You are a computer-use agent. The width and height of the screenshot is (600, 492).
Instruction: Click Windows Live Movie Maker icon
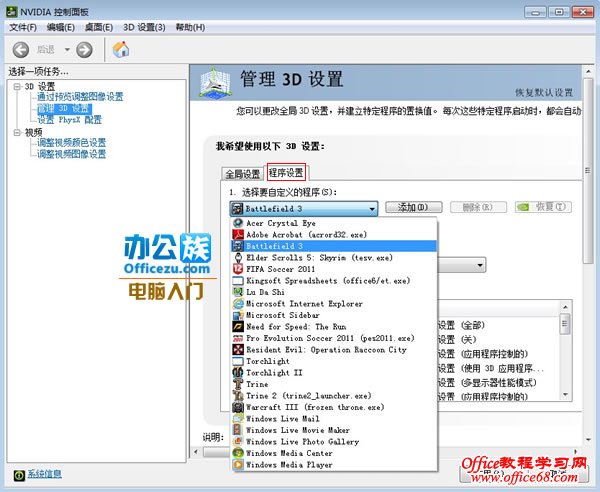238,430
